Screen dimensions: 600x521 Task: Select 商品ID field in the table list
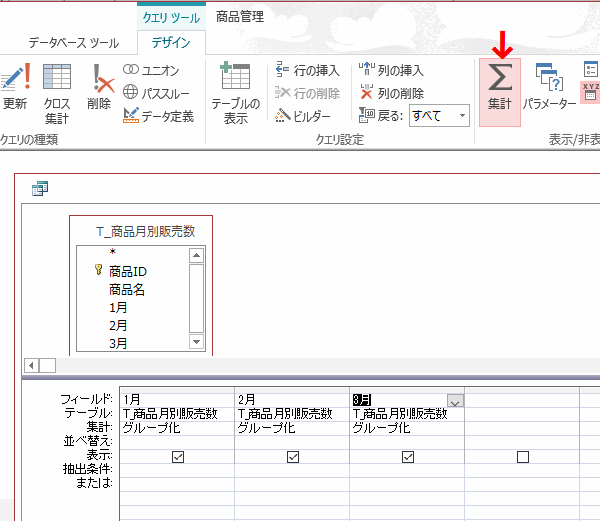pos(128,272)
